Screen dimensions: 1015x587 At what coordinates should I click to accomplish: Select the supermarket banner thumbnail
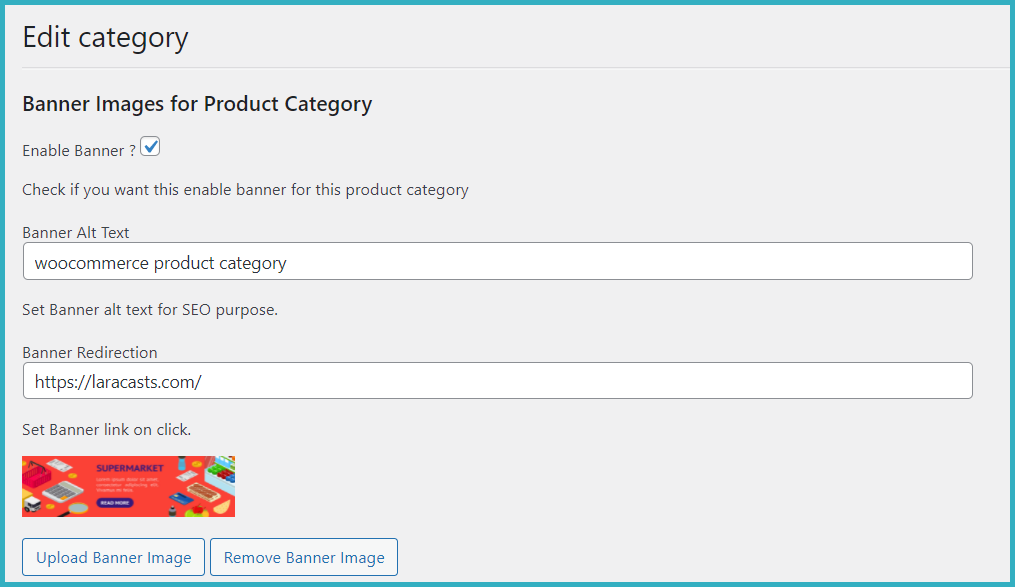128,486
